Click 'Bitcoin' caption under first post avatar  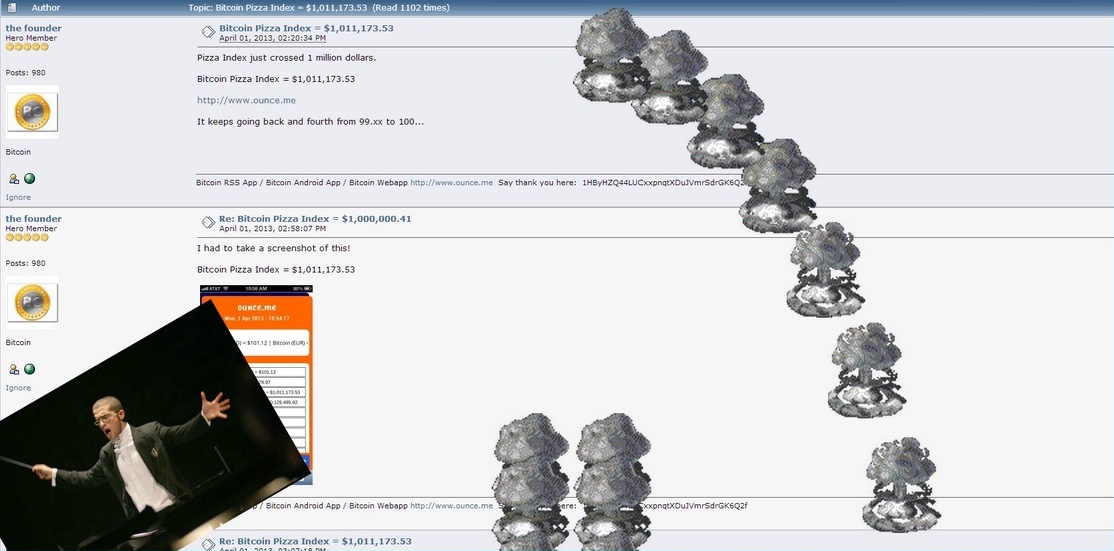pyautogui.click(x=18, y=152)
